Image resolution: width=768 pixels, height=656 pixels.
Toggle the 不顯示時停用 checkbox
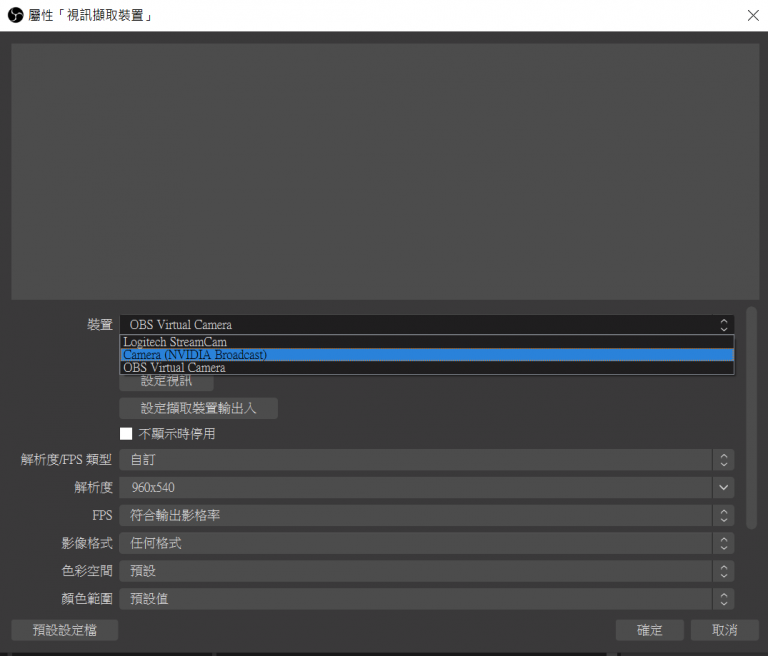pos(126,434)
